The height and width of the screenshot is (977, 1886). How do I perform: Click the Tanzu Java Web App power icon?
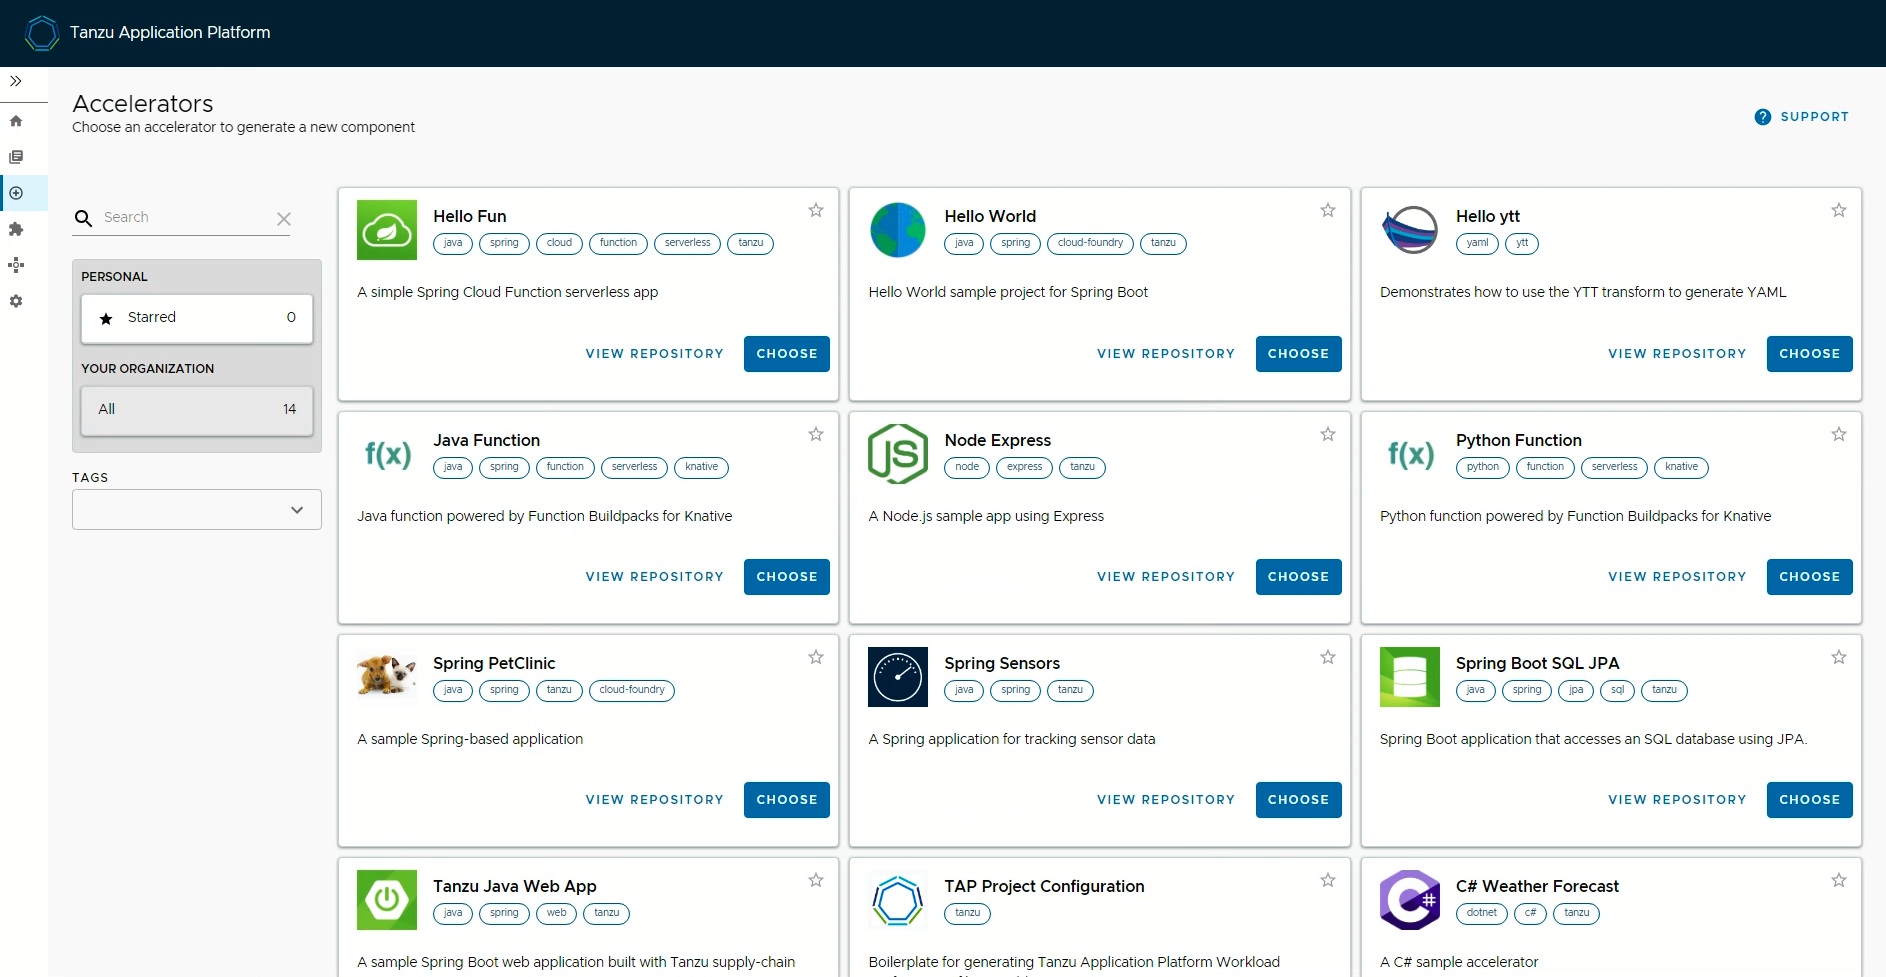[387, 900]
